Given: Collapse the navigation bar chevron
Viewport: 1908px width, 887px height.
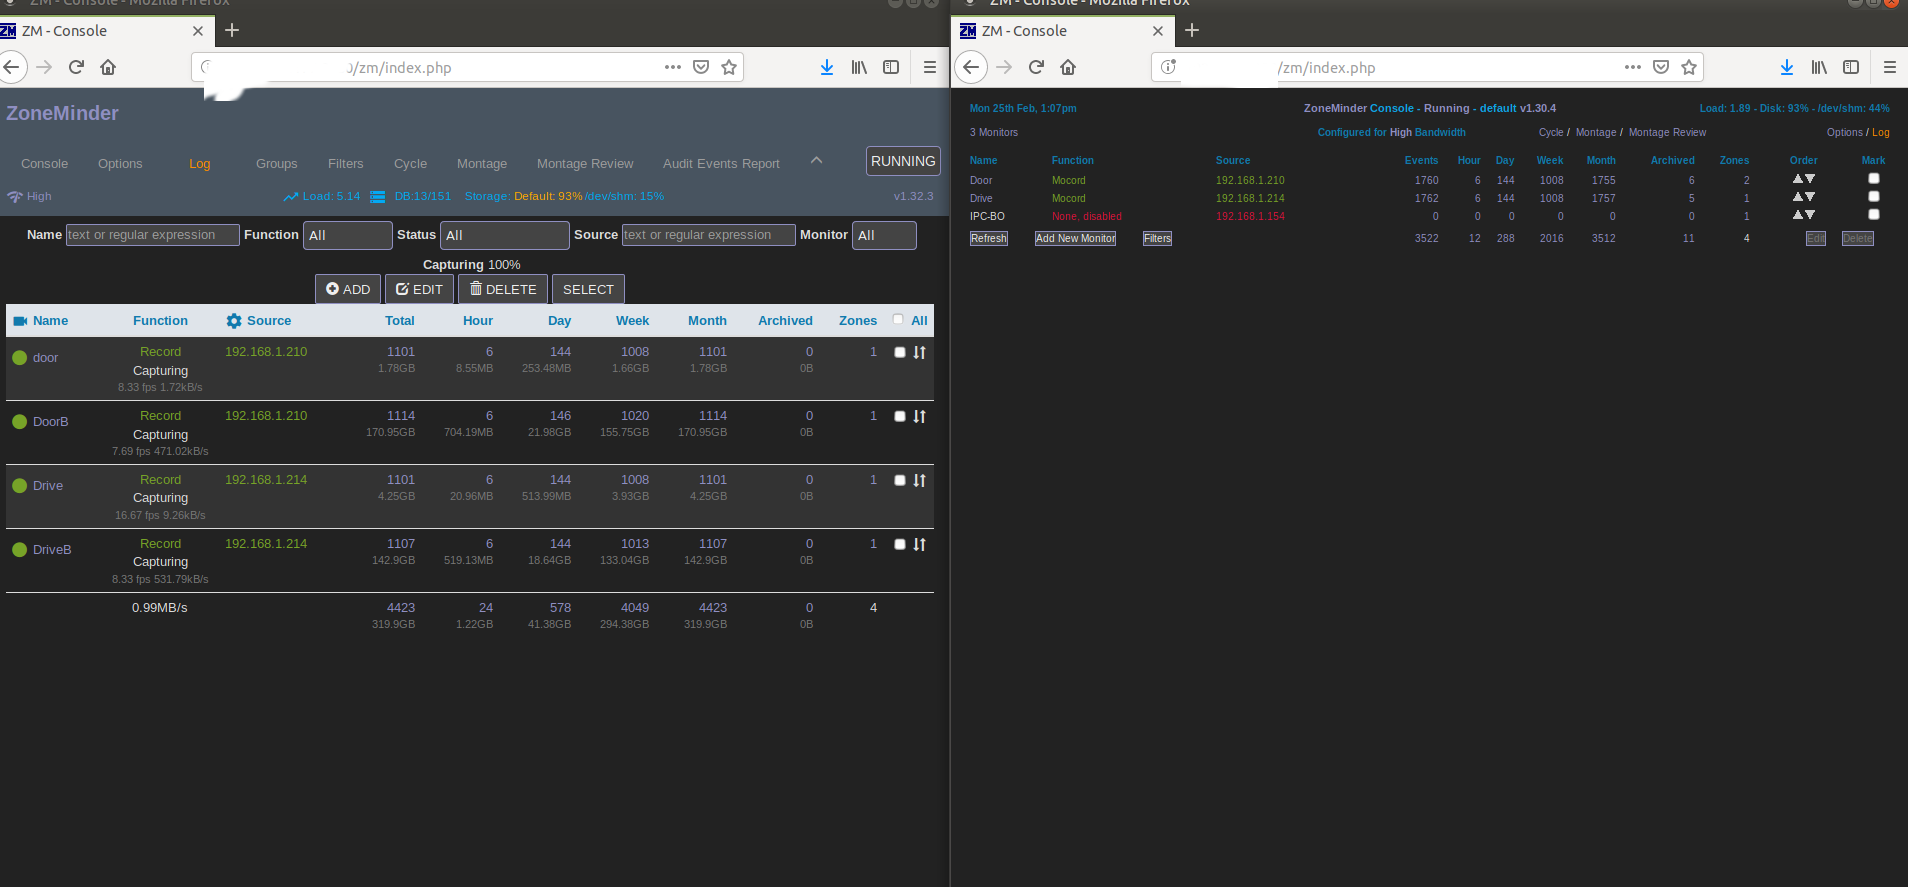Looking at the screenshot, I should pyautogui.click(x=816, y=161).
